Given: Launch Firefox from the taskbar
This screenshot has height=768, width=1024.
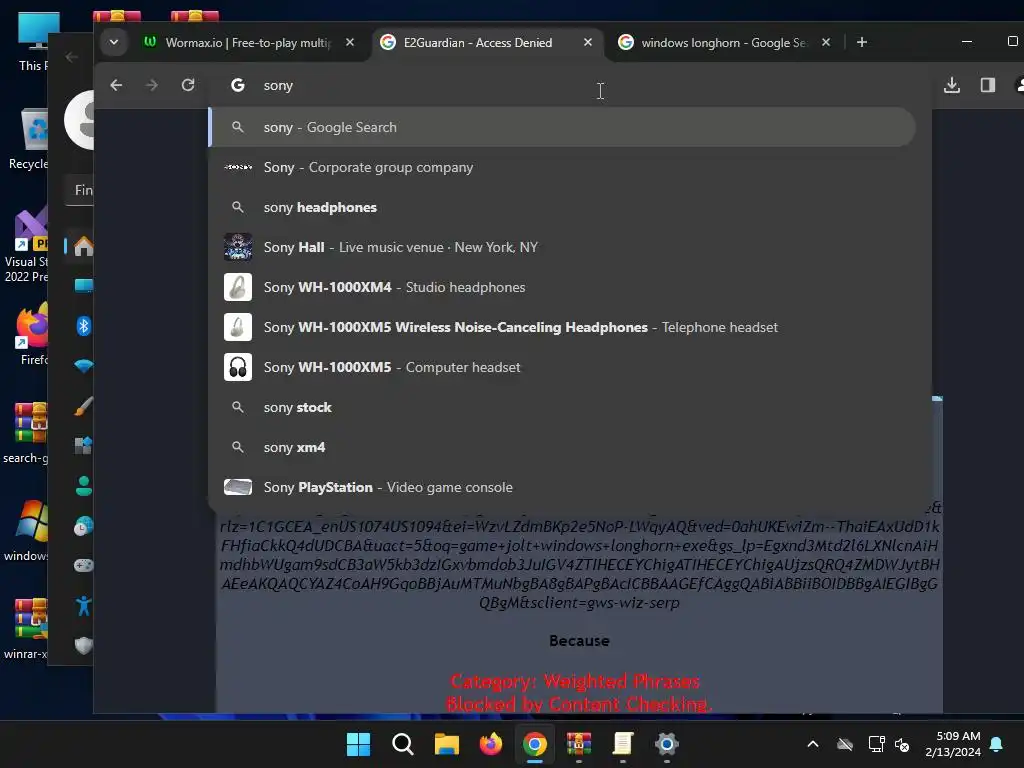Looking at the screenshot, I should 491,744.
